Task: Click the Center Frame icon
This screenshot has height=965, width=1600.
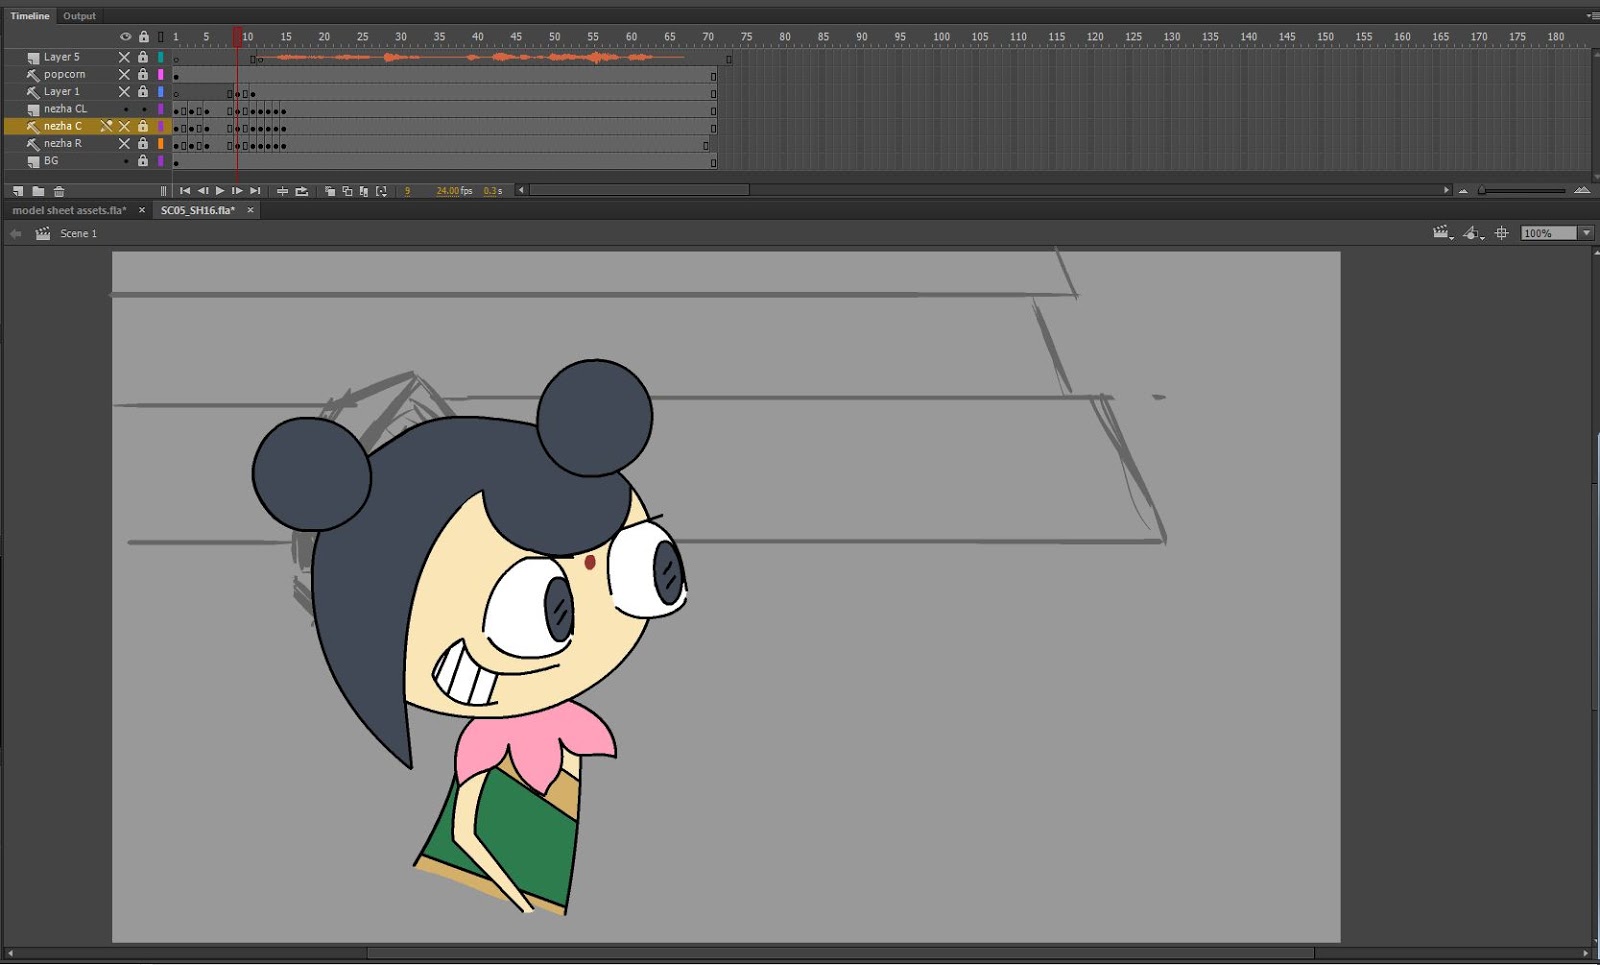Action: pyautogui.click(x=282, y=191)
